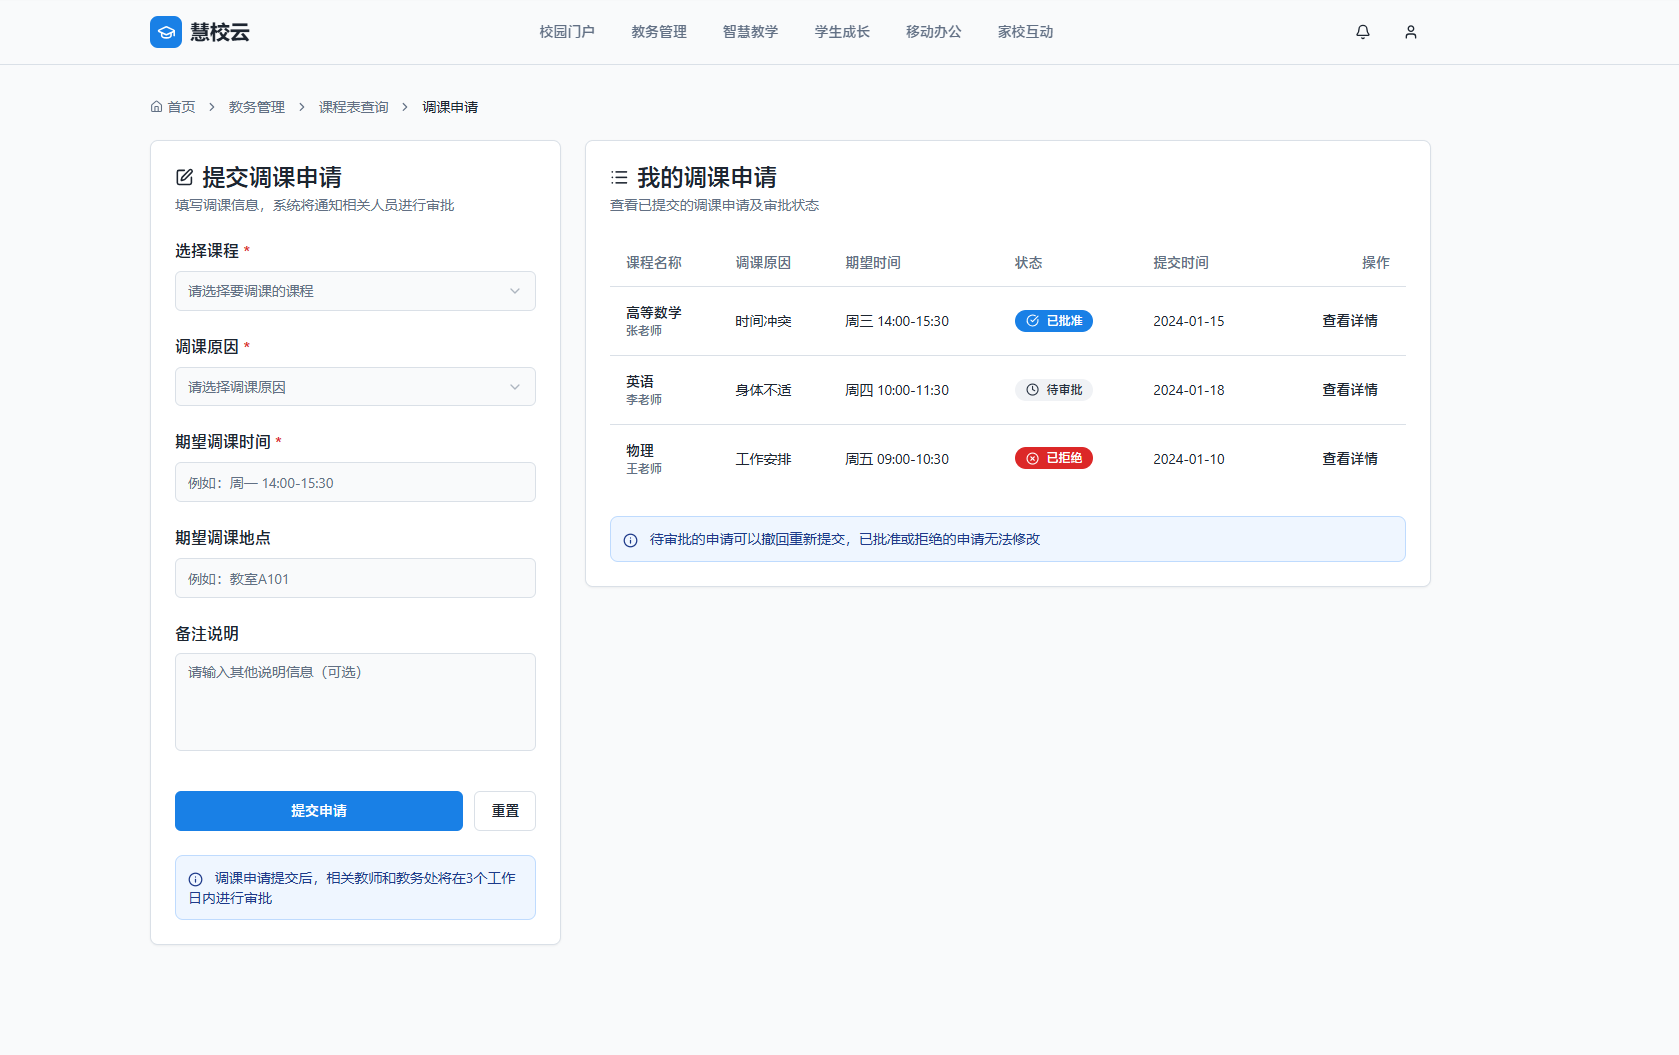1679x1055 pixels.
Task: Click the 待审批 status badge
Action: [1054, 390]
